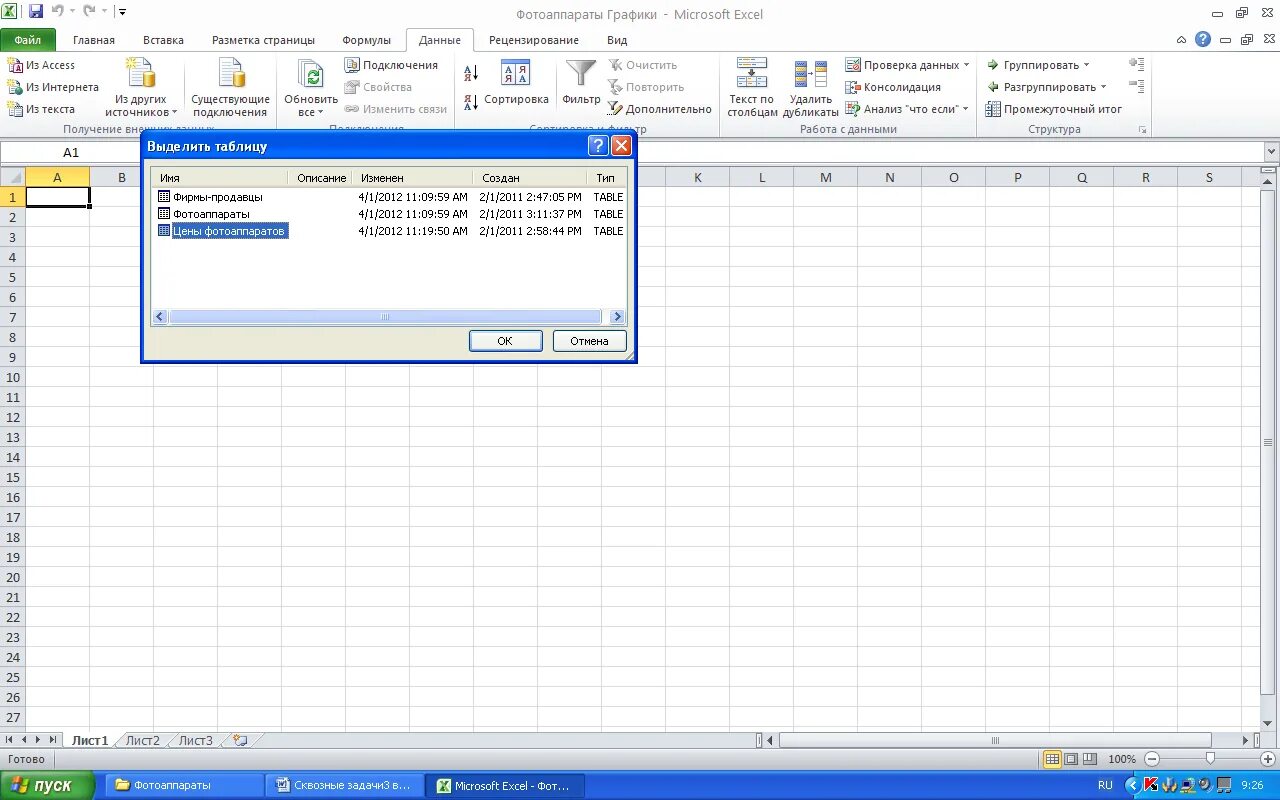Click zoom out minus button
This screenshot has height=800, width=1280.
point(1152,759)
